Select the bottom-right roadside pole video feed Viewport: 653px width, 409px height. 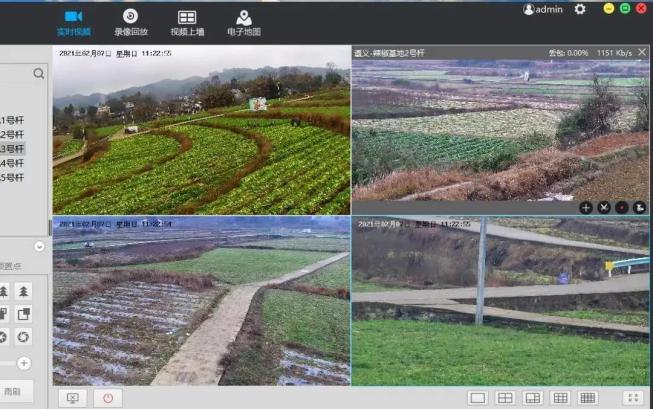(500, 301)
